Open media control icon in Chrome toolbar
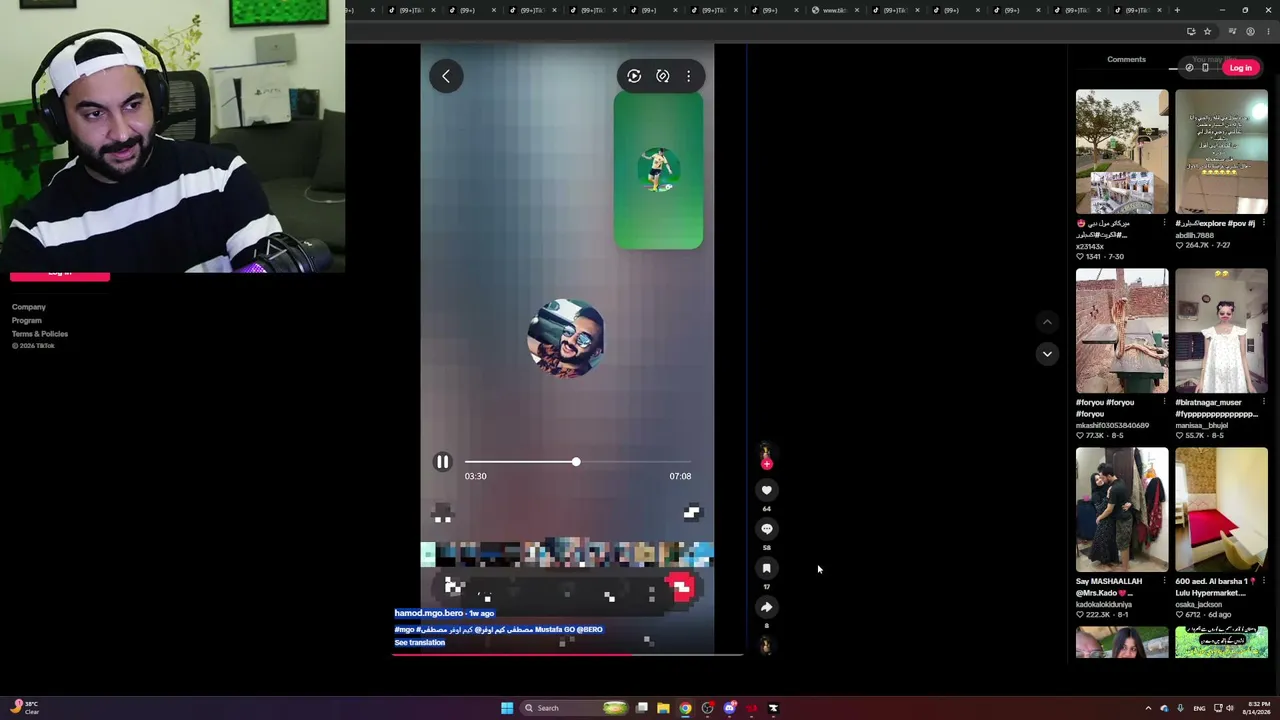This screenshot has height=720, width=1280. pyautogui.click(x=1232, y=31)
